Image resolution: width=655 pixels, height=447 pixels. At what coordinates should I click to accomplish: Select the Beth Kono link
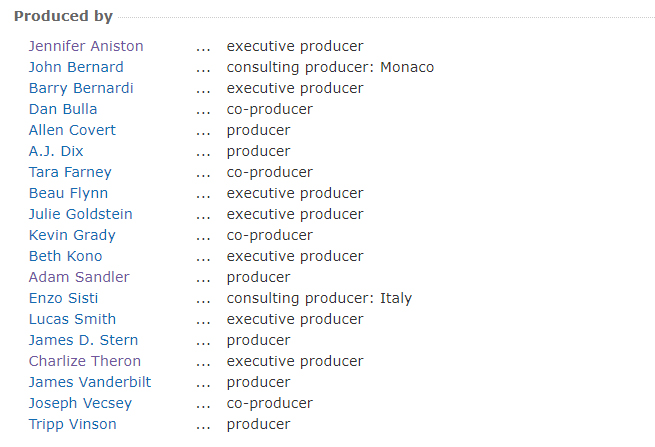click(65, 256)
